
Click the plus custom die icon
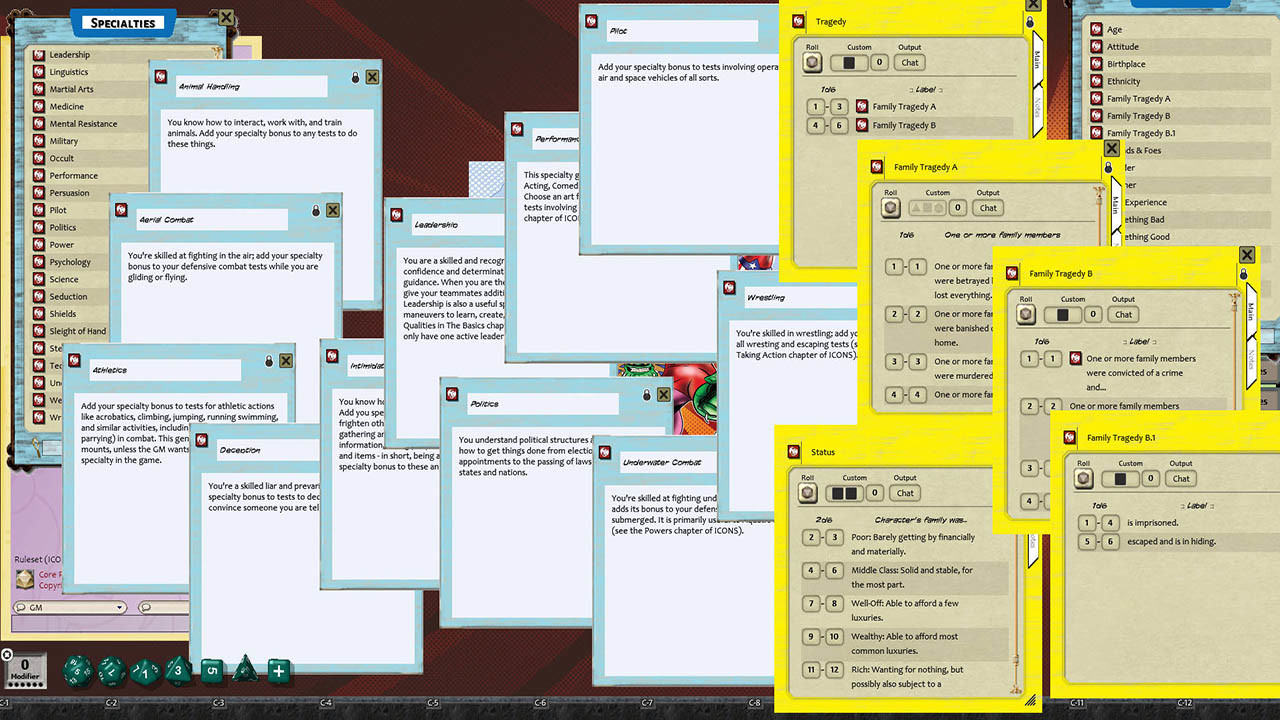pos(278,670)
